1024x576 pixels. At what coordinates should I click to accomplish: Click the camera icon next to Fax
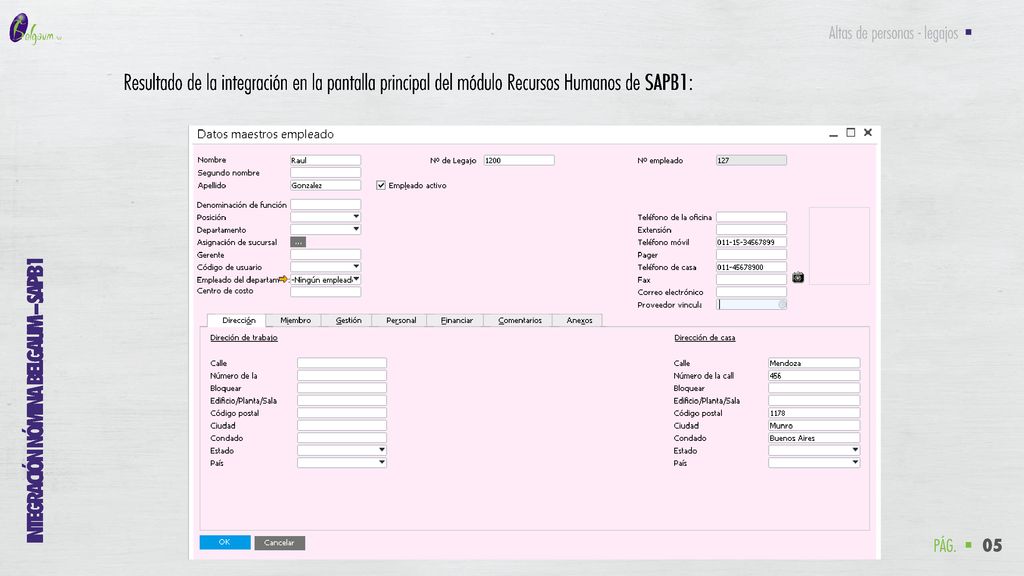798,278
